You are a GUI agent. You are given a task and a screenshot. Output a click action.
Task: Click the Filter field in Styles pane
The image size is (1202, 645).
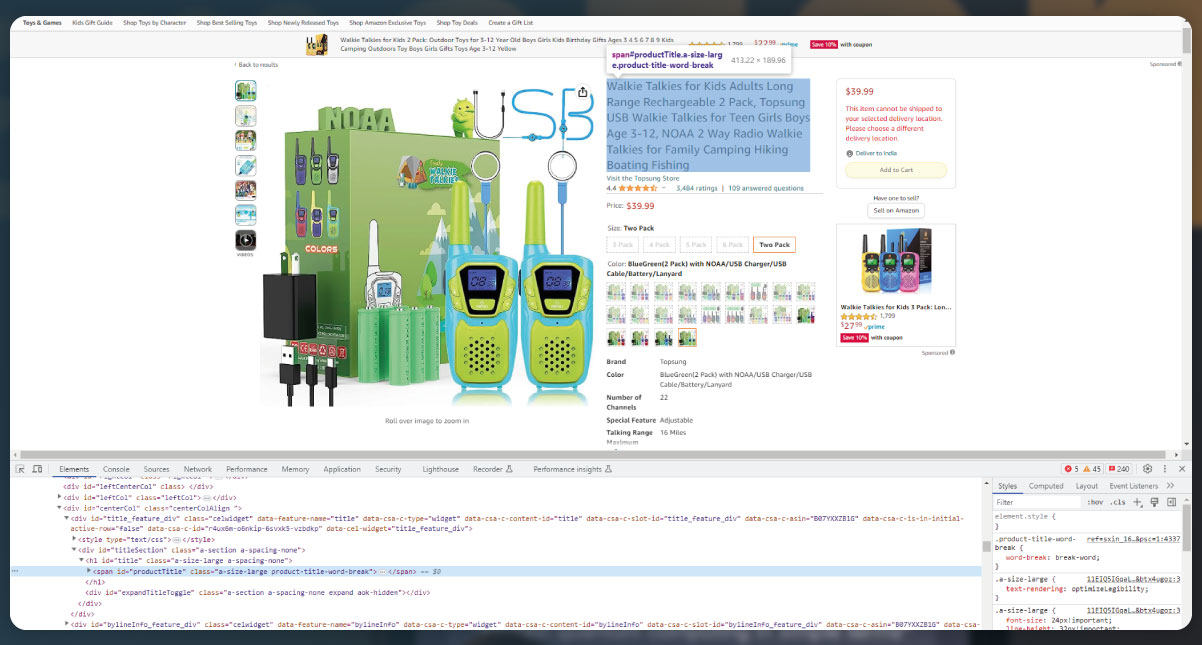point(1037,502)
